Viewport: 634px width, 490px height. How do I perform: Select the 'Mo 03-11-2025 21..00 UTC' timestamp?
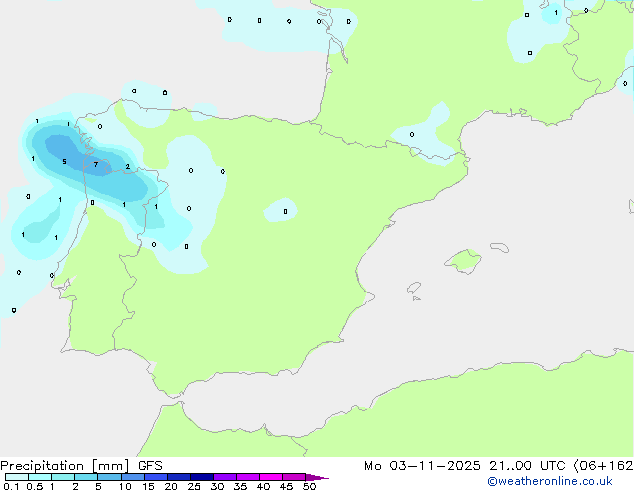coord(465,466)
